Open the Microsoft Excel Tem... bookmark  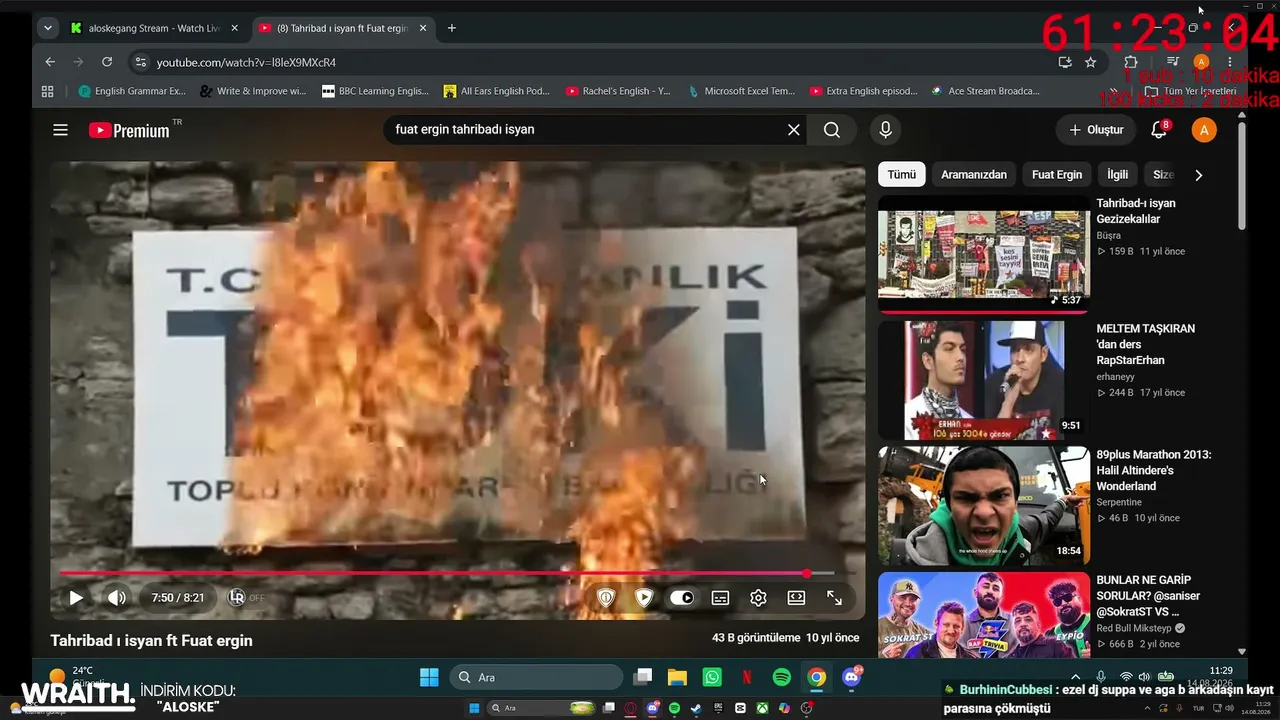tap(741, 91)
